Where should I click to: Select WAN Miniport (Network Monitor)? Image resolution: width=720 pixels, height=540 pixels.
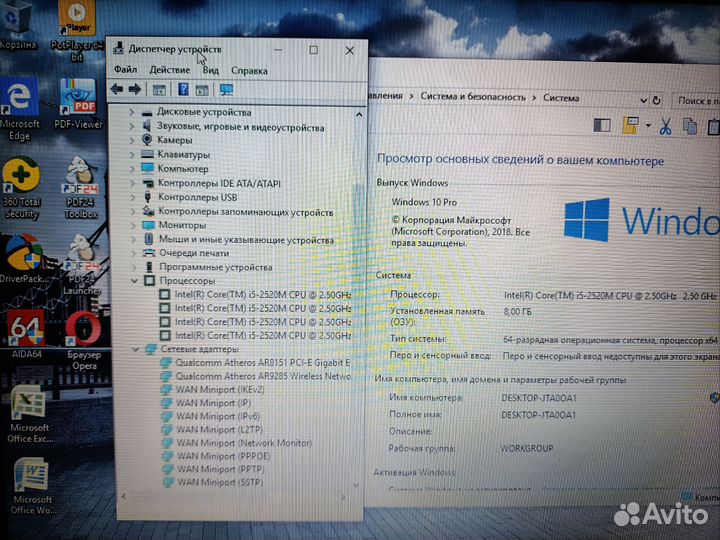(x=245, y=443)
